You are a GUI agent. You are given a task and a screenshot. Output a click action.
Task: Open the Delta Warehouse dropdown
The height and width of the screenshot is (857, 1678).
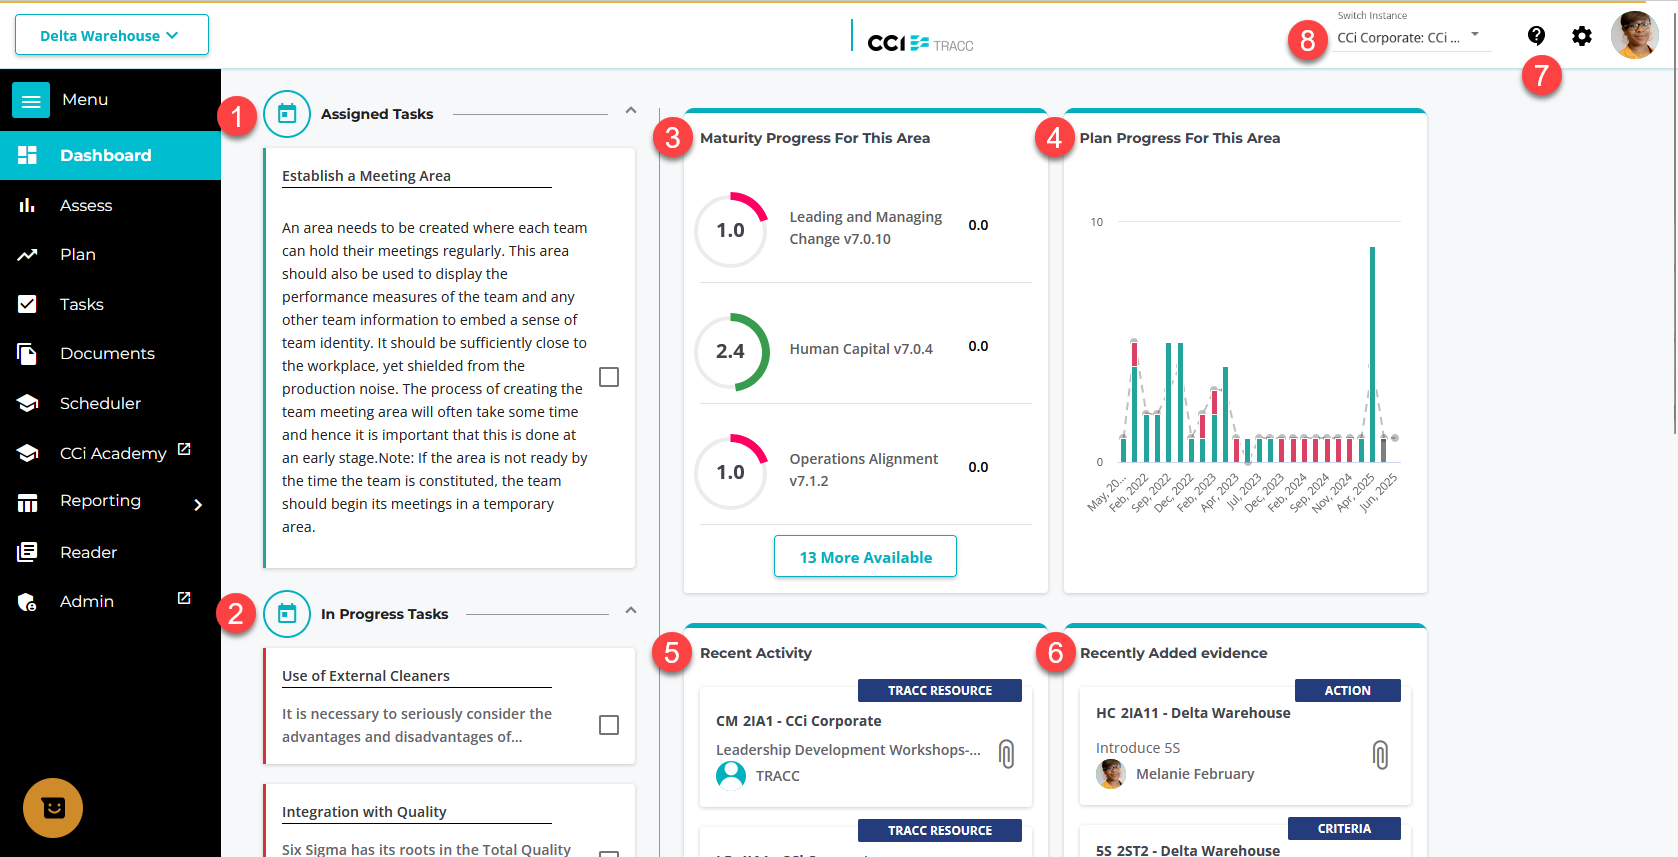pos(112,35)
